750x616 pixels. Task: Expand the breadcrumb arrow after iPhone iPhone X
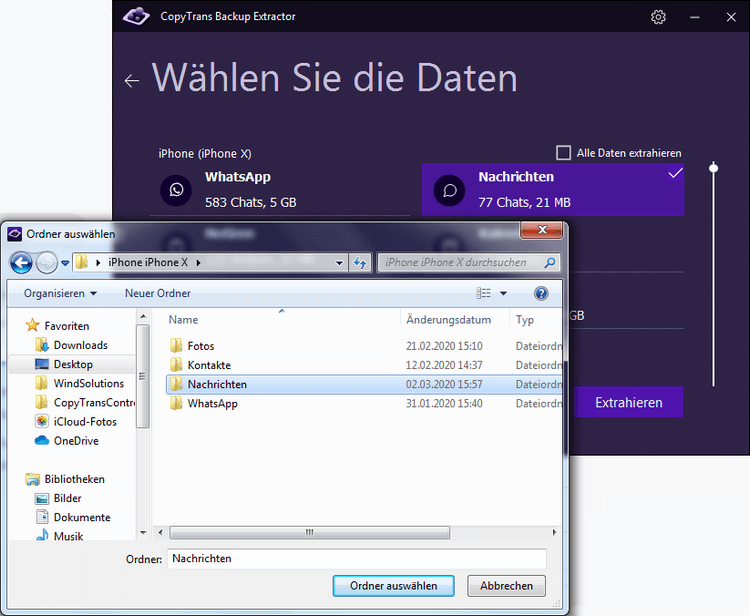point(198,263)
